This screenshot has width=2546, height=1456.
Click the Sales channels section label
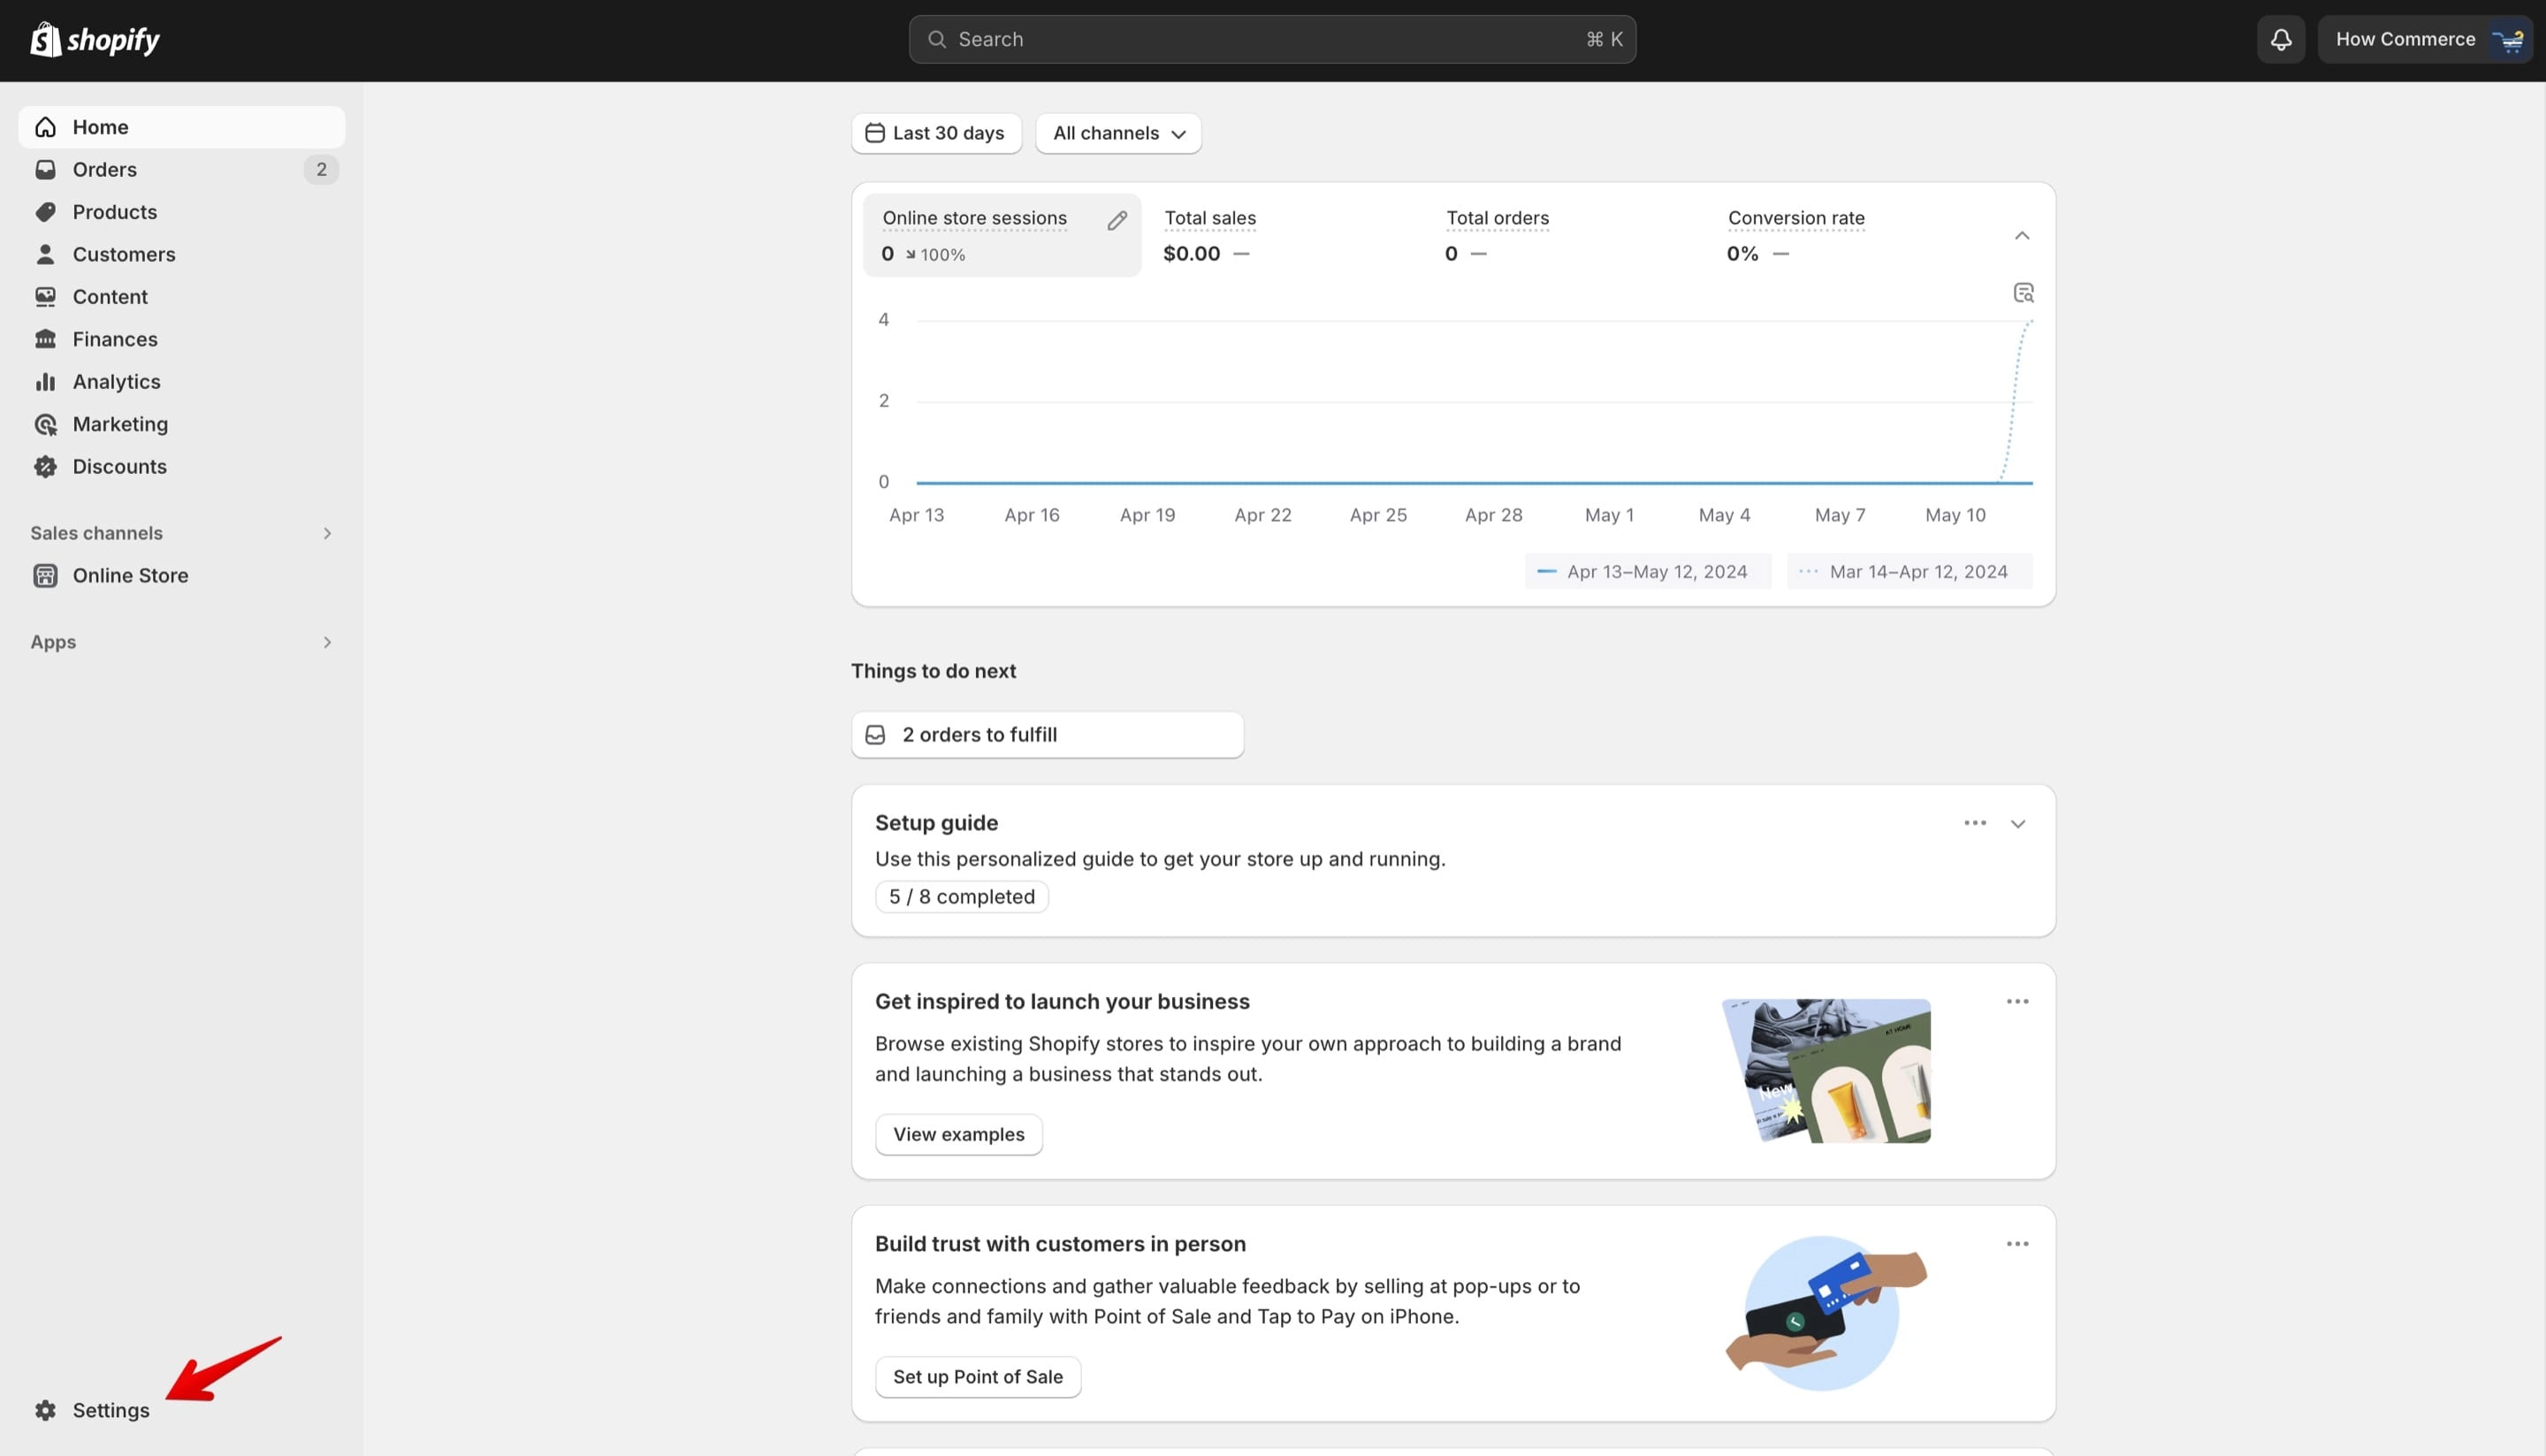coord(96,533)
